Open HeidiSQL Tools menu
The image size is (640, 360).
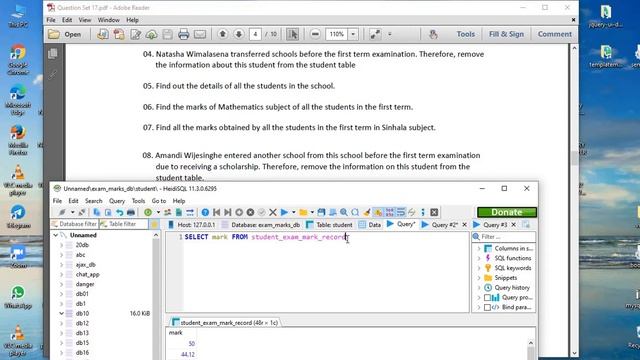(x=138, y=201)
